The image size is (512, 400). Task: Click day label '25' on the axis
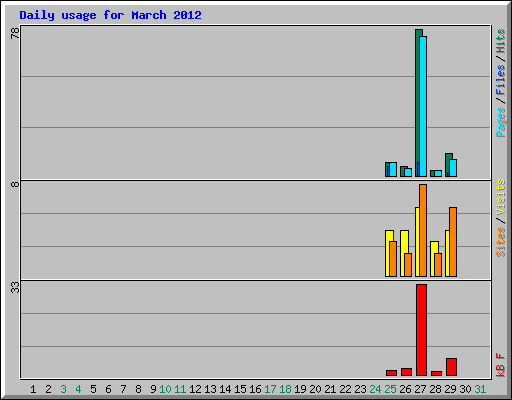point(390,389)
